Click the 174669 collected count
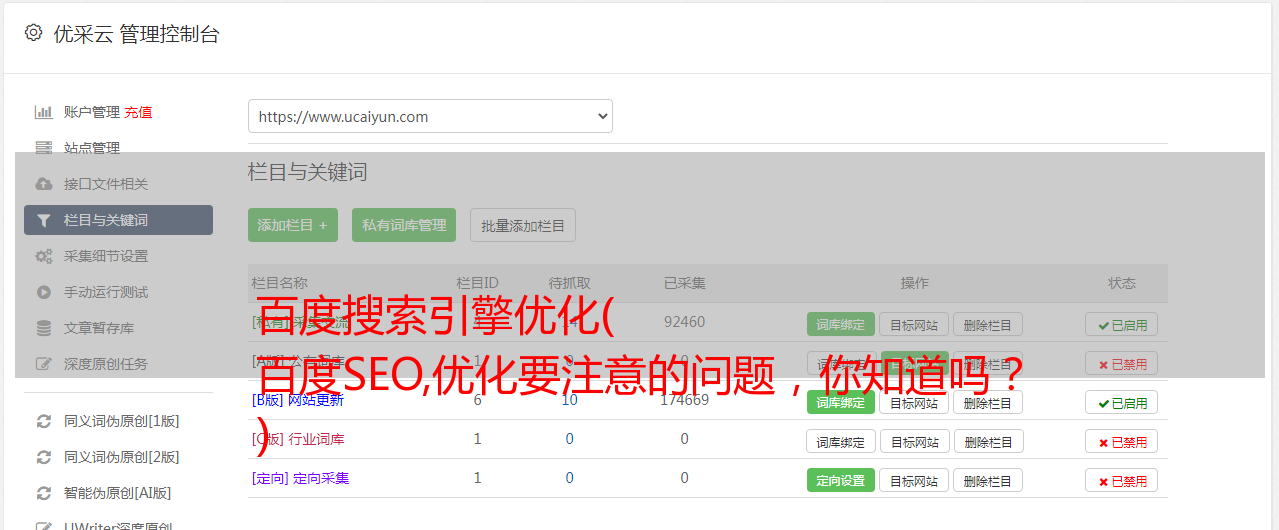1279x530 pixels. tap(684, 400)
